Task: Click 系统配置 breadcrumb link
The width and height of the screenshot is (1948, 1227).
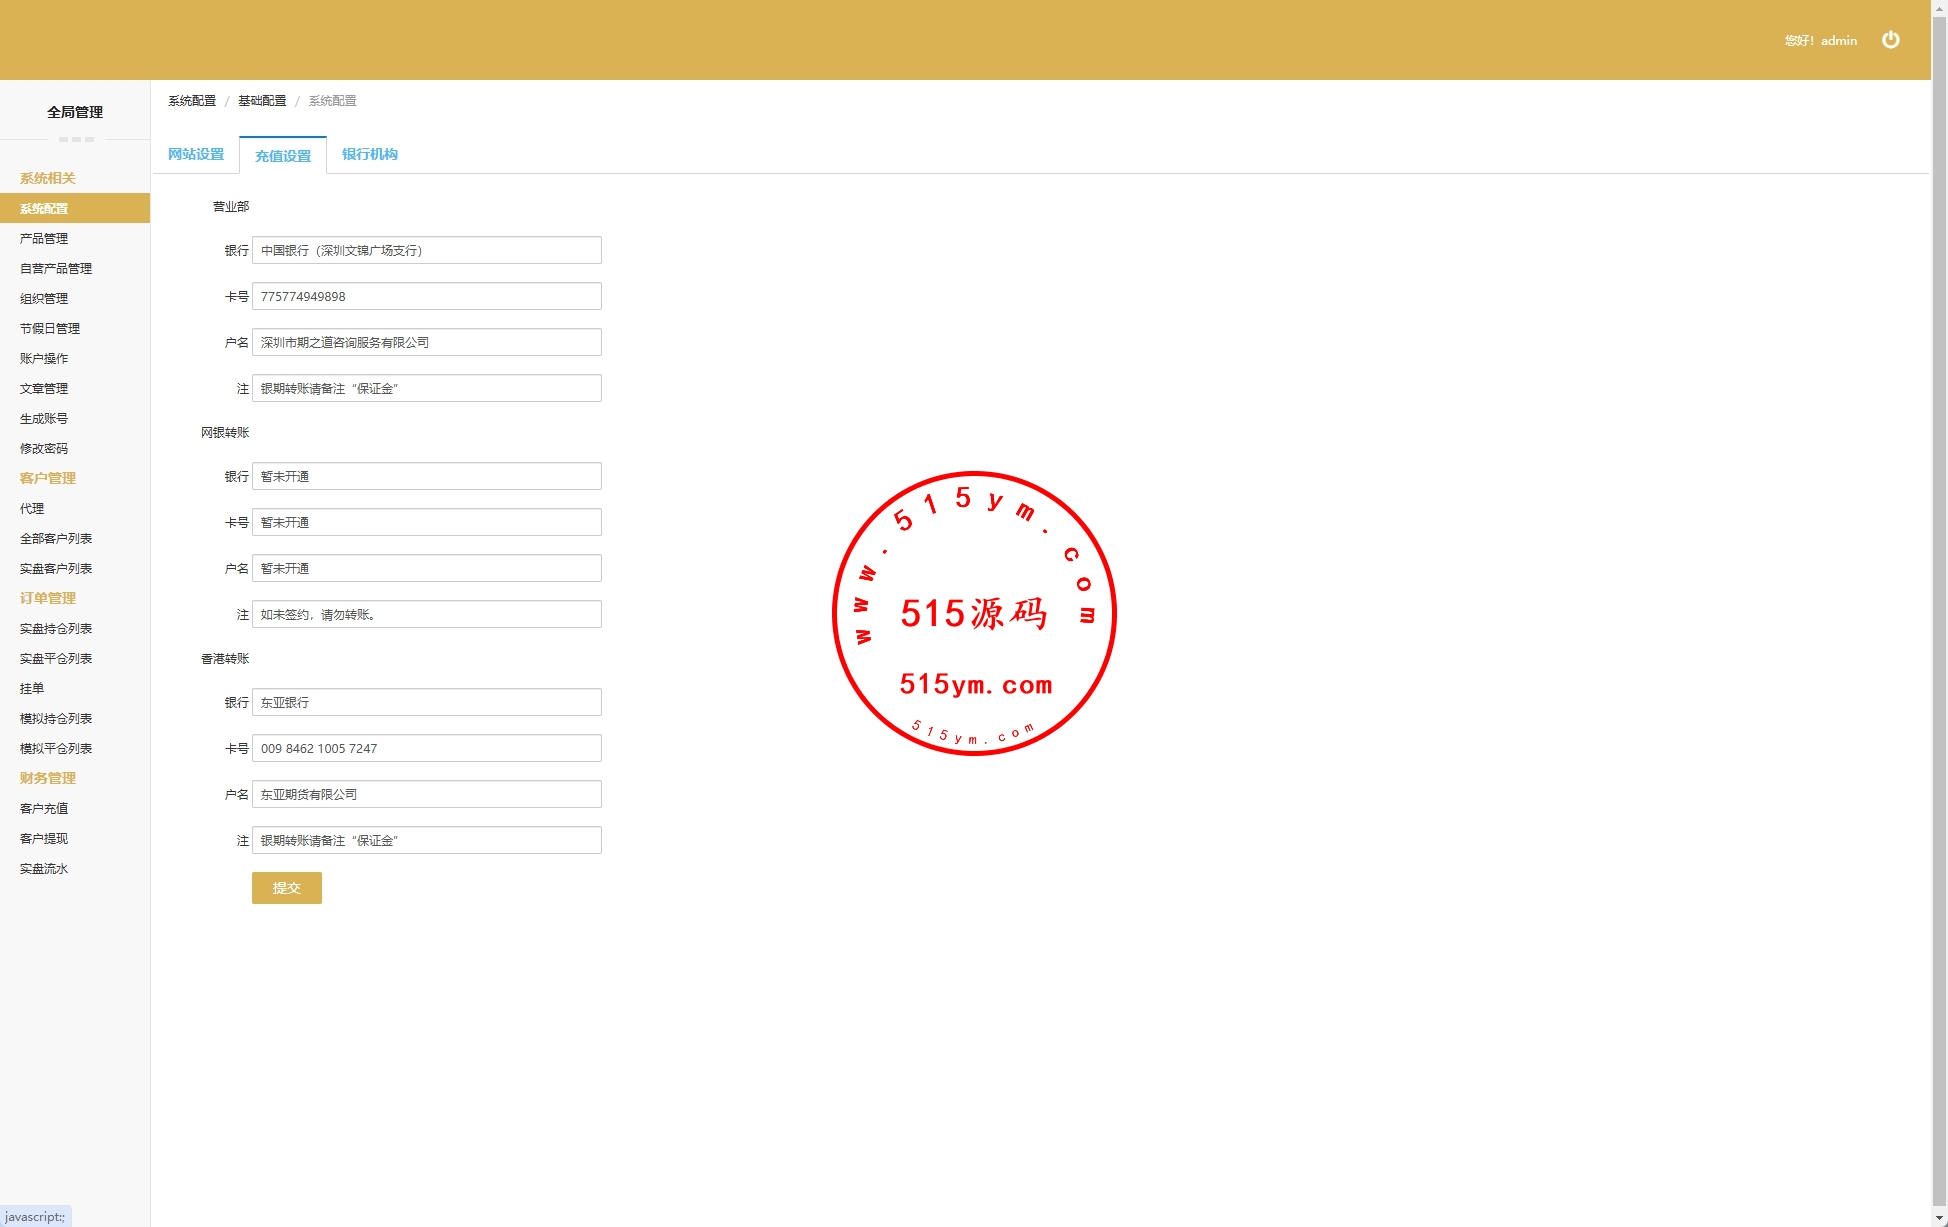Action: tap(192, 101)
